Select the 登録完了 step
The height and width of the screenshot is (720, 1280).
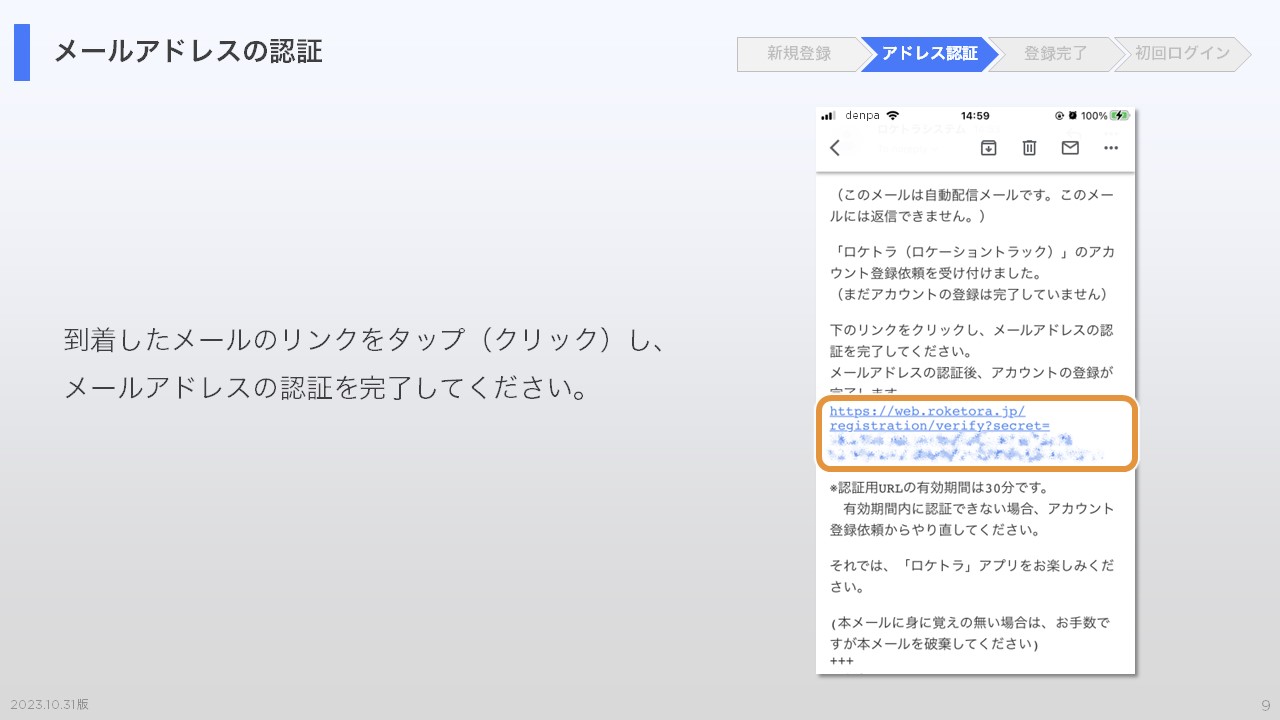click(x=1055, y=54)
